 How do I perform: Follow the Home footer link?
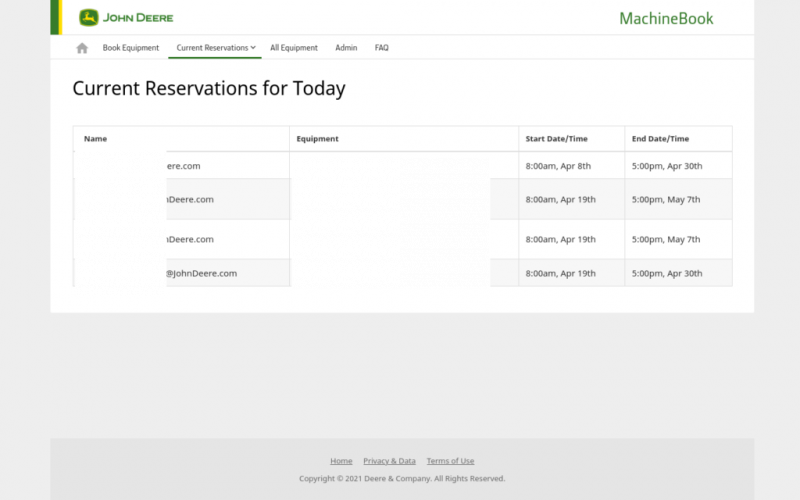341,461
